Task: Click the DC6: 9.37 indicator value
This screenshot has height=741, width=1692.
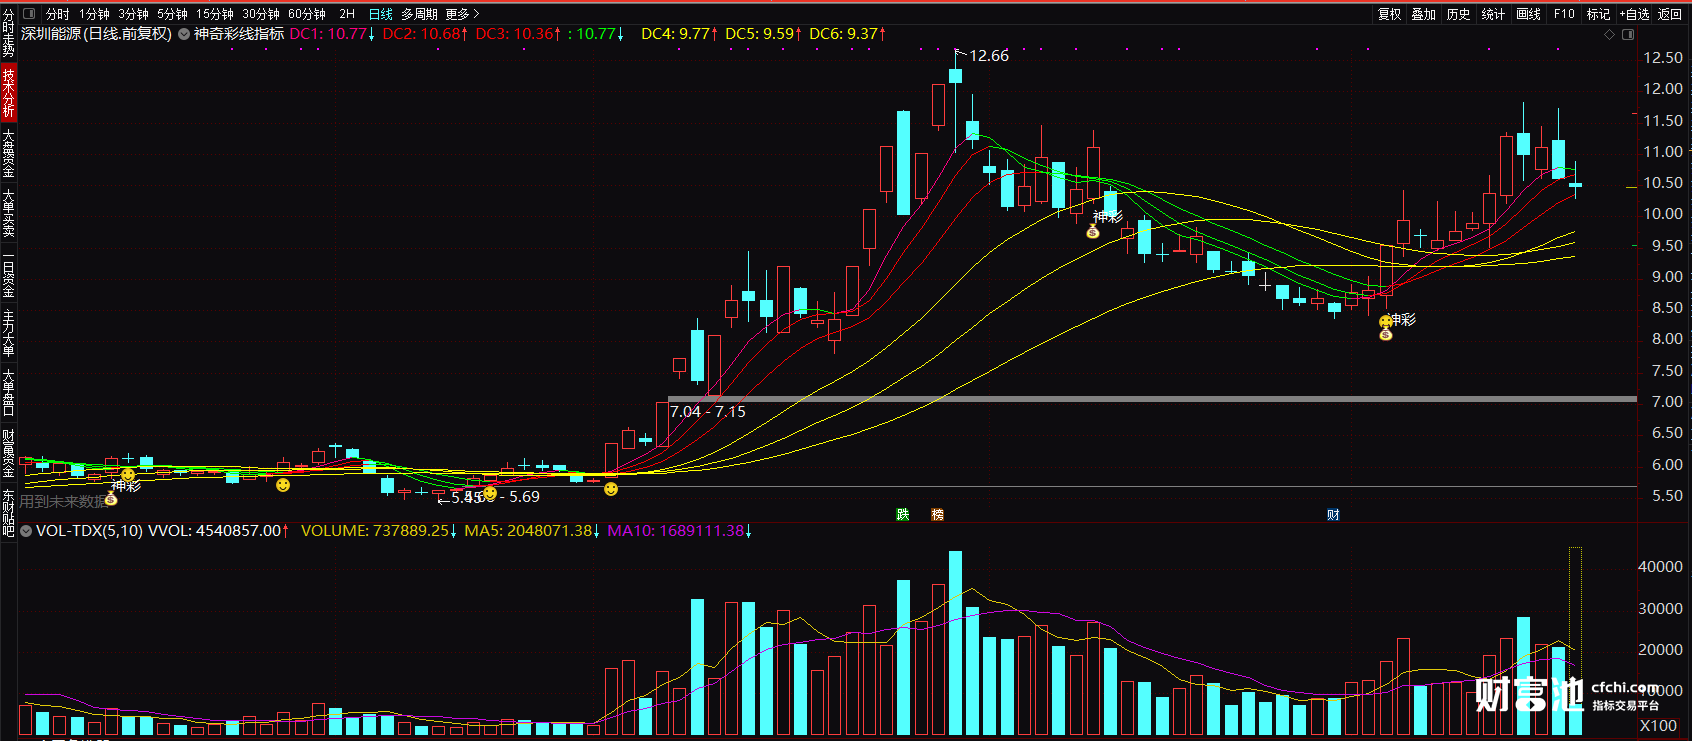Action: tap(843, 34)
